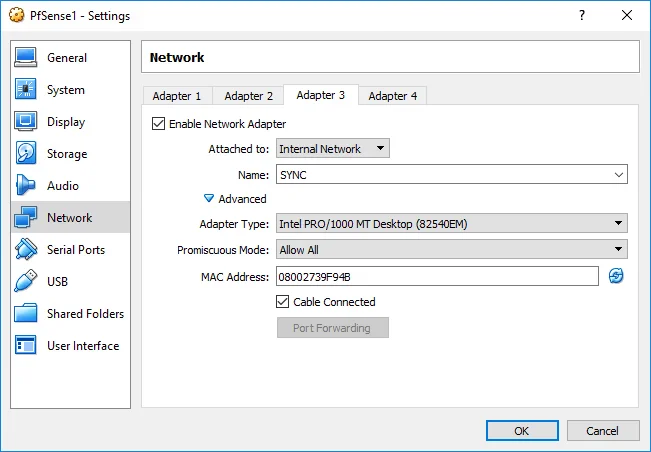Select the Storage disk icon

pyautogui.click(x=26, y=154)
